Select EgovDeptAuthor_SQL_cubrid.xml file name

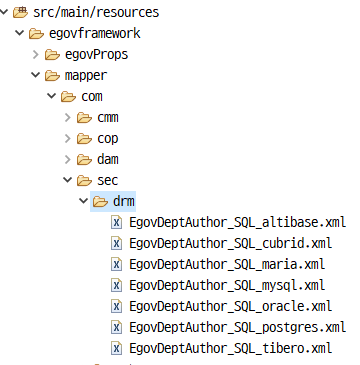click(231, 244)
